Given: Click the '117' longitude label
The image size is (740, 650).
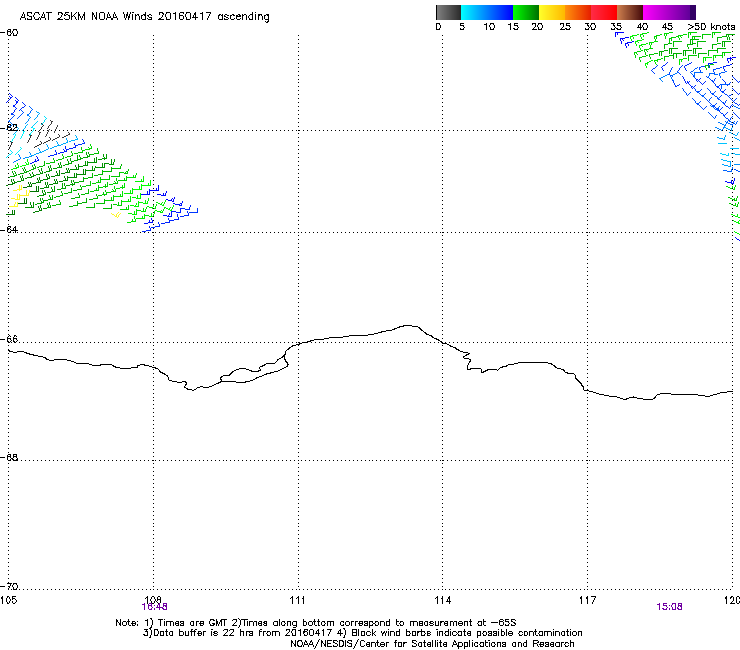Looking at the screenshot, I should click(x=588, y=600).
